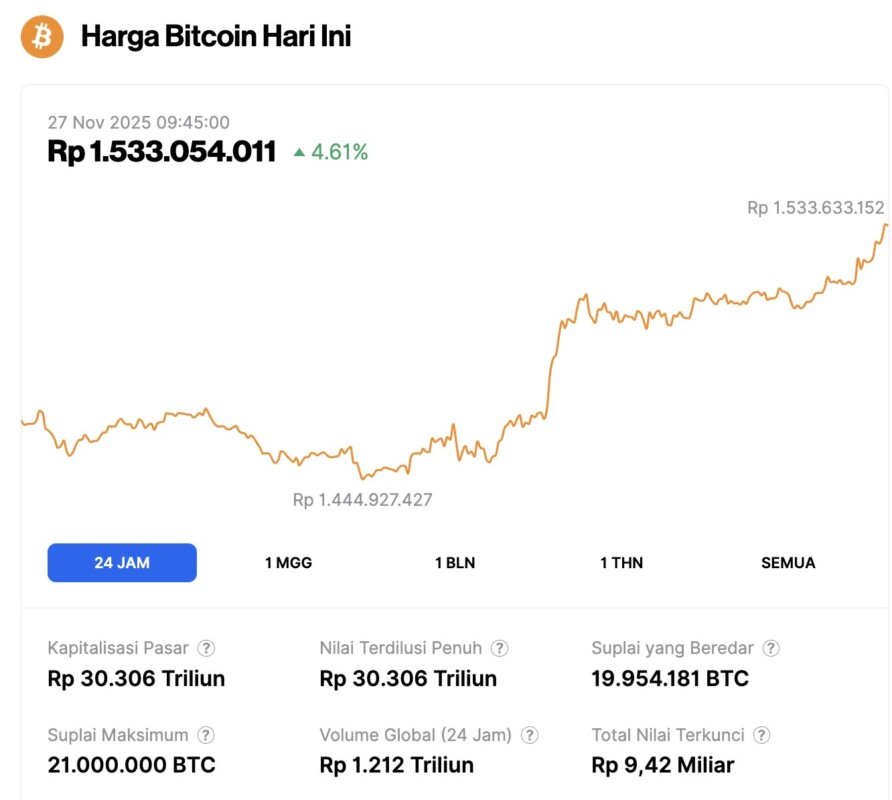Select the 24 JAM time range
The image size is (892, 800).
122,562
